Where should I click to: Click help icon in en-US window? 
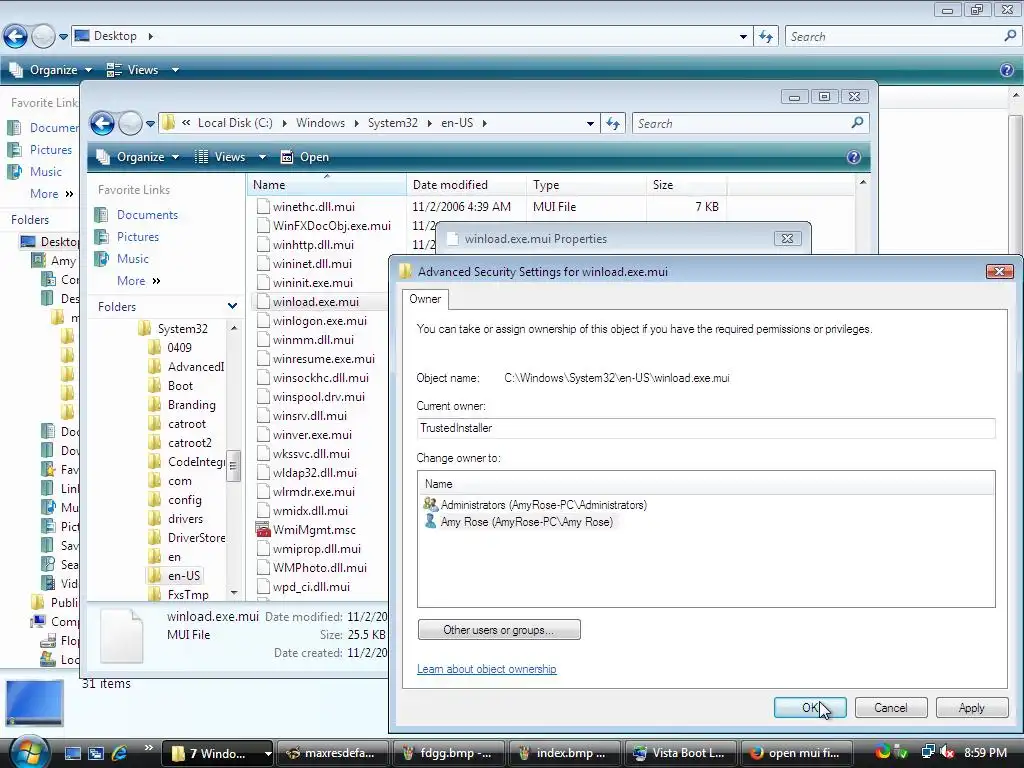(854, 157)
